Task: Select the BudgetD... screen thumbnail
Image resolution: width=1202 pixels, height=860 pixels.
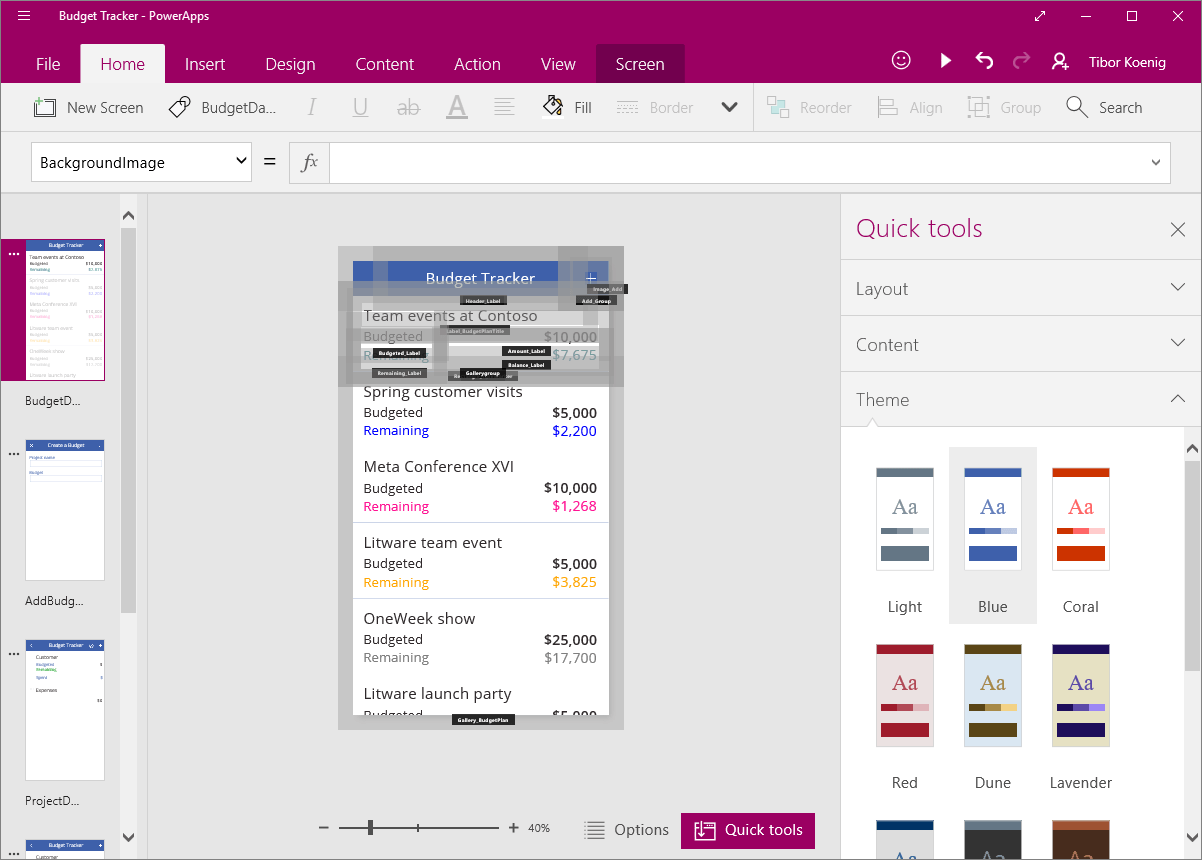Action: (x=65, y=310)
